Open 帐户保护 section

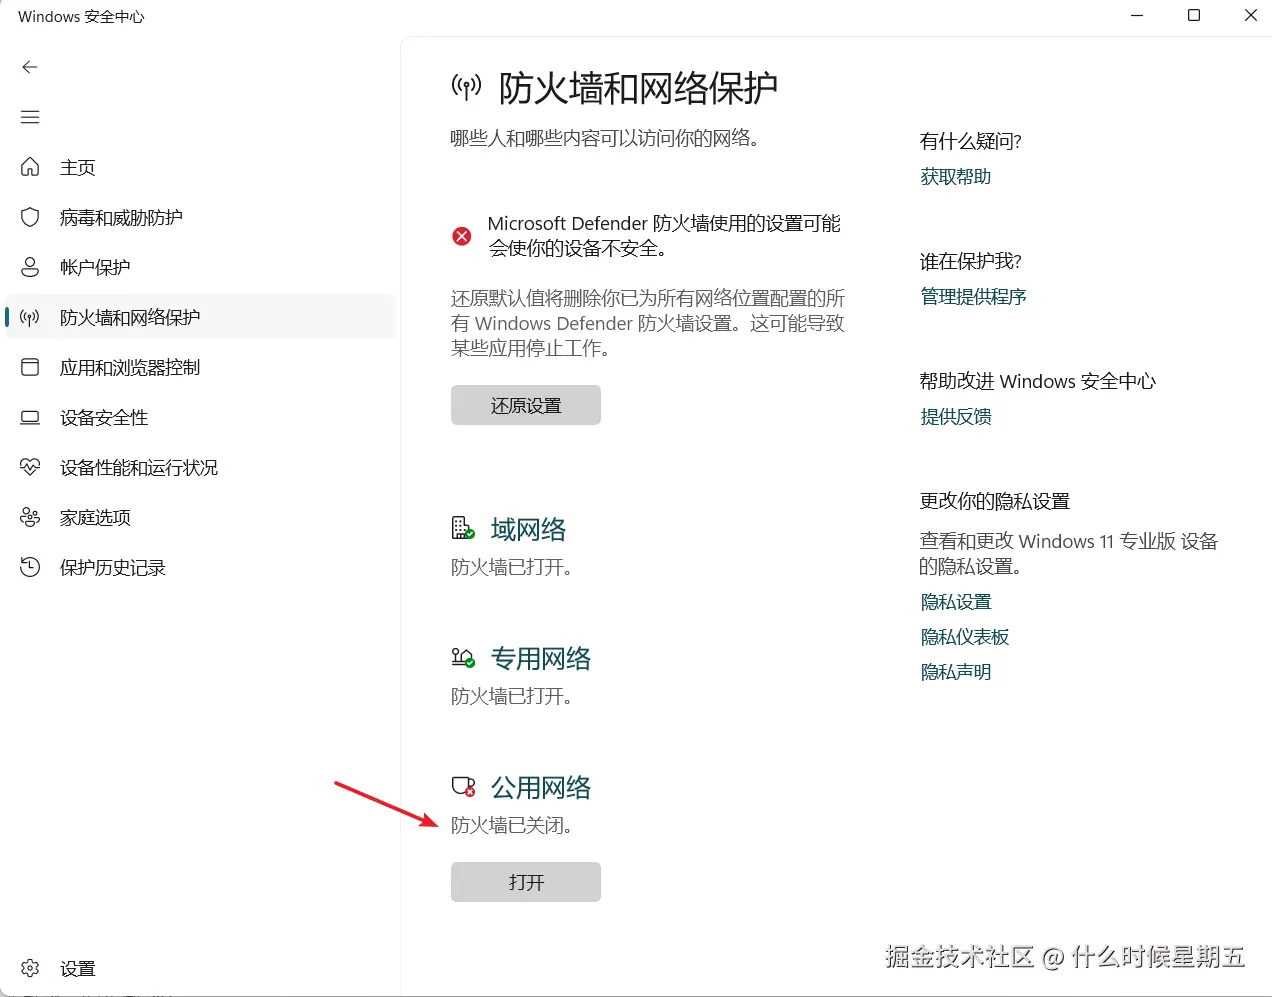[x=200, y=267]
